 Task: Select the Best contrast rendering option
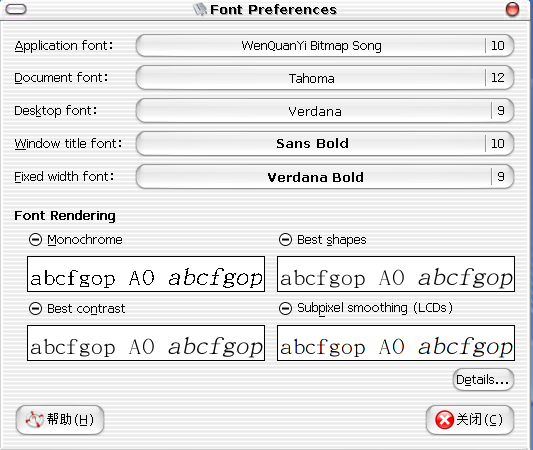pos(35,309)
